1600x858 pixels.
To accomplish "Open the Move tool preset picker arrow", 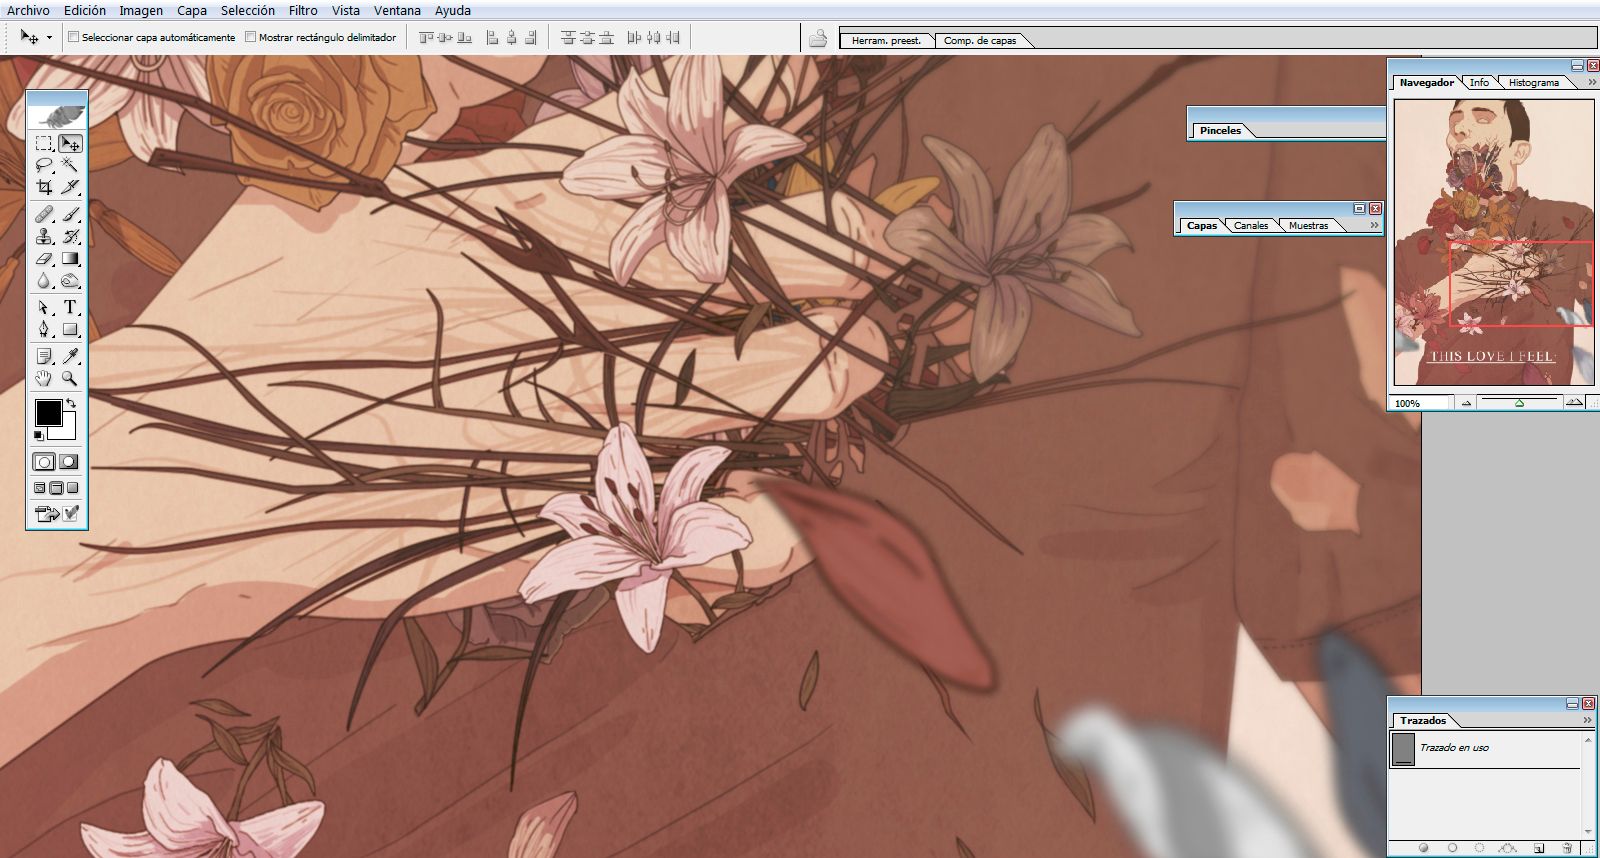I will [x=49, y=38].
